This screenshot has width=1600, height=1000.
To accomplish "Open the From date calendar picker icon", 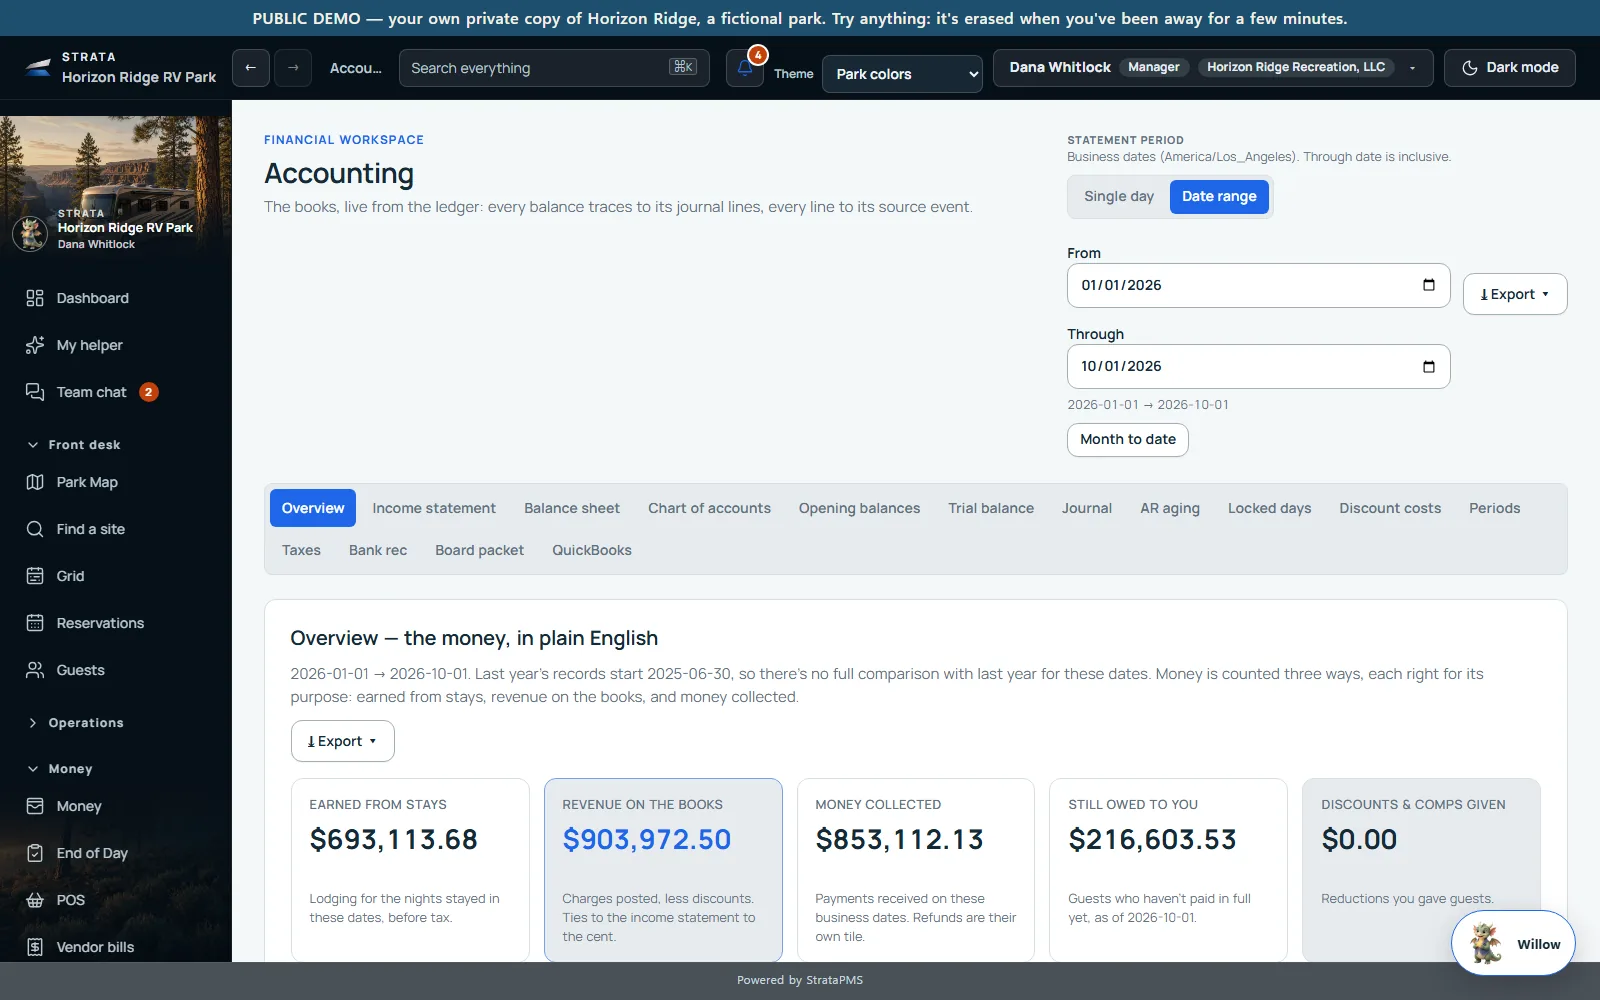I will click(x=1429, y=285).
